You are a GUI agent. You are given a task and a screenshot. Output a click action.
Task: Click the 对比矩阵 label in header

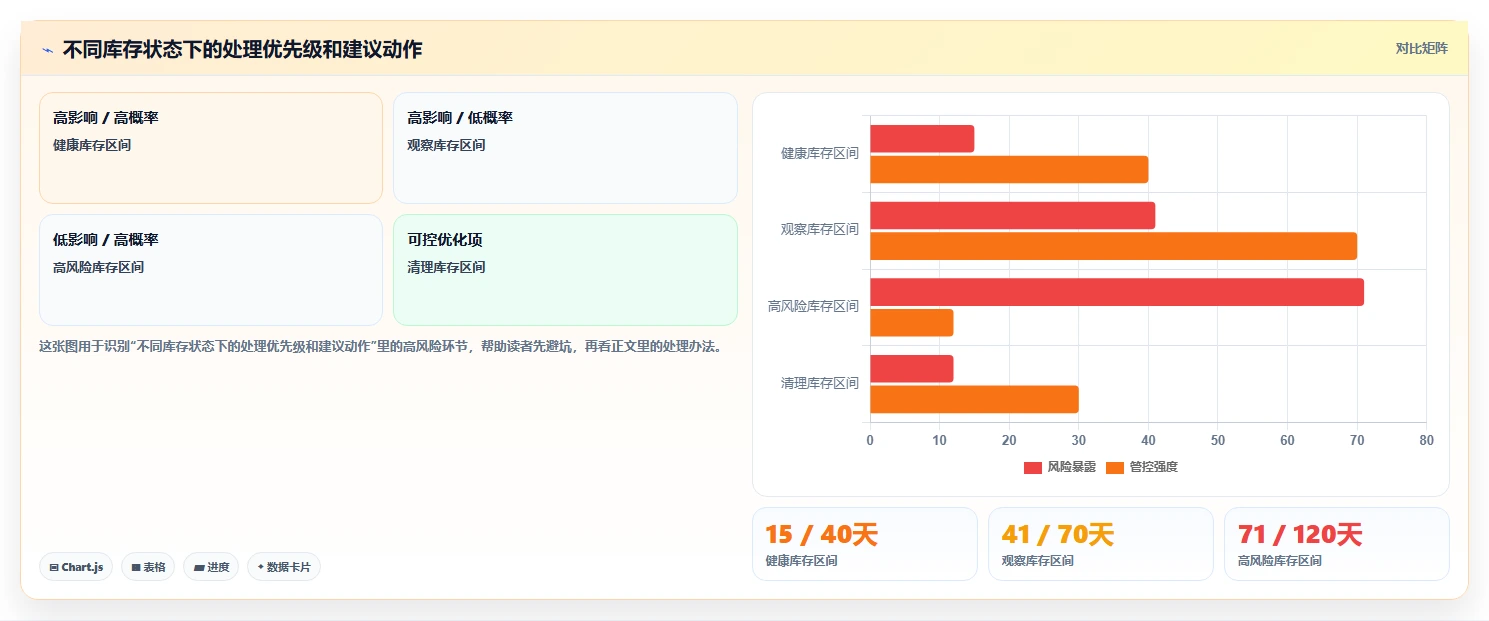tap(1421, 48)
